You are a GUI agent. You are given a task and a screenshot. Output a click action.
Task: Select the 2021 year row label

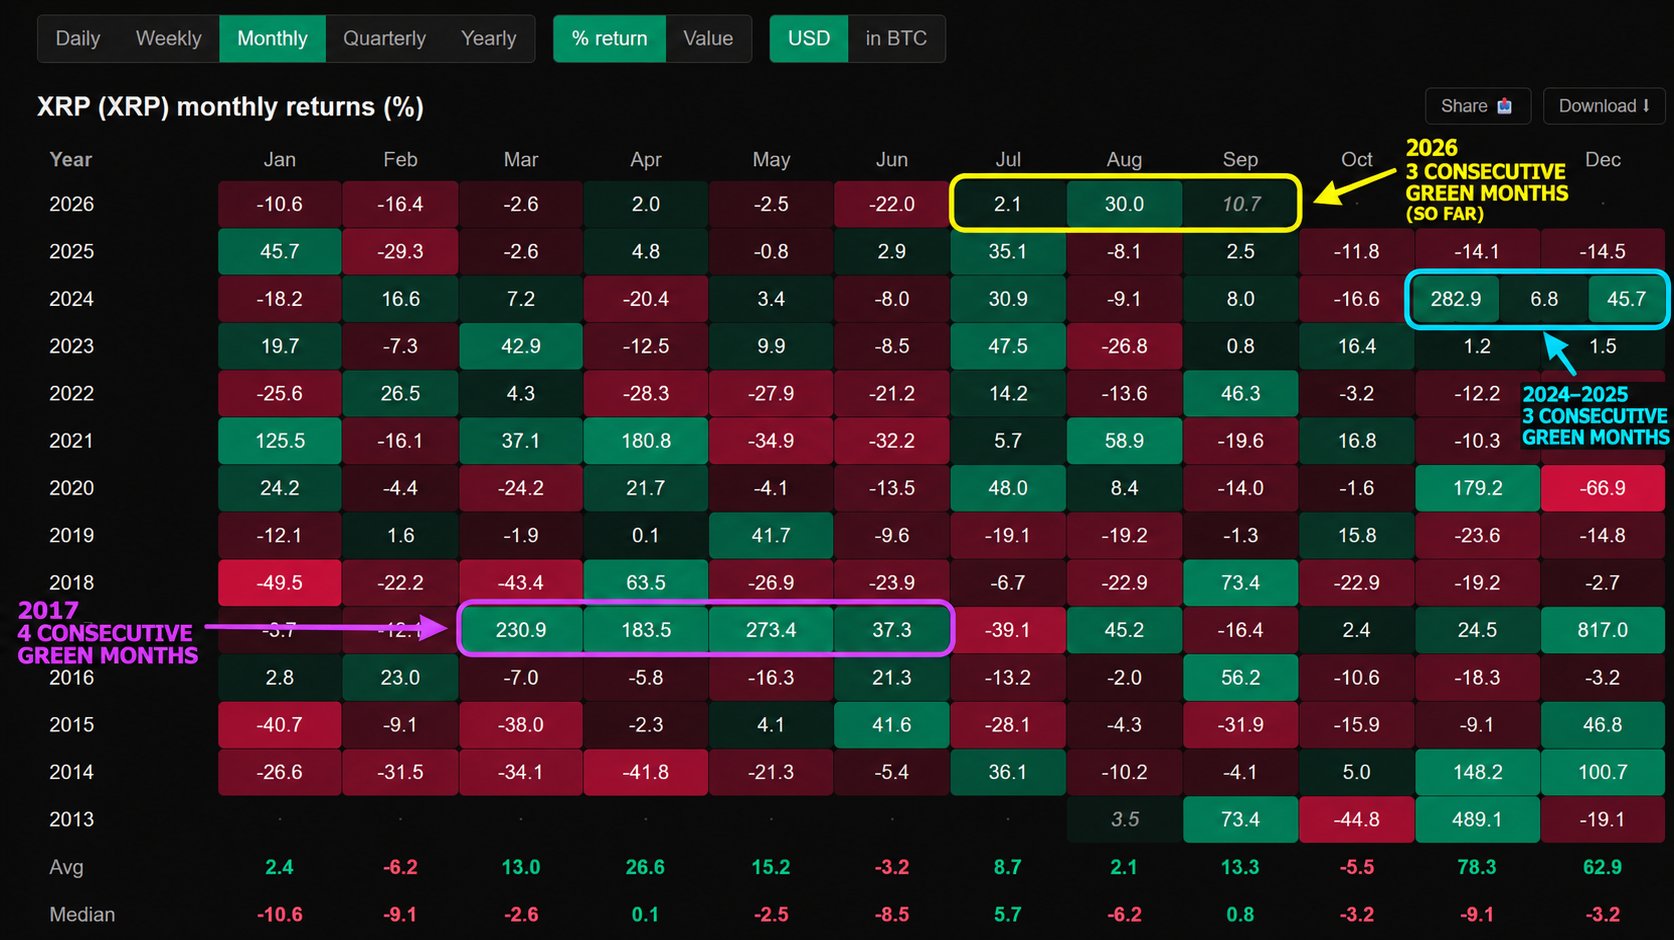(72, 441)
